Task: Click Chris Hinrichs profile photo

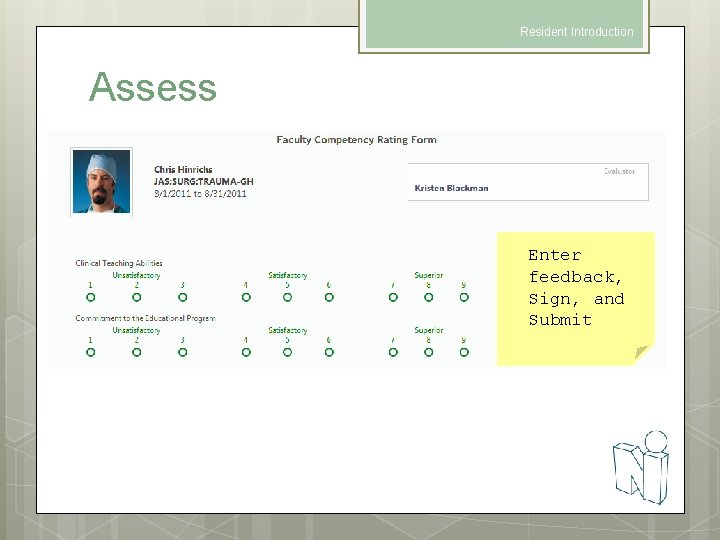Action: [x=101, y=182]
